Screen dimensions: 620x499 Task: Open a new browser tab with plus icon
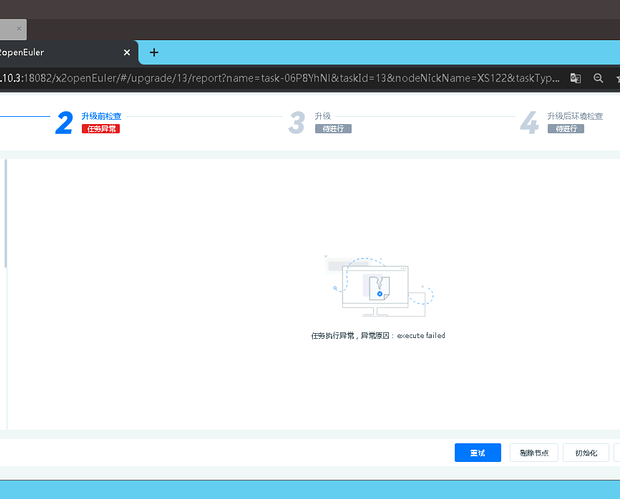point(154,53)
